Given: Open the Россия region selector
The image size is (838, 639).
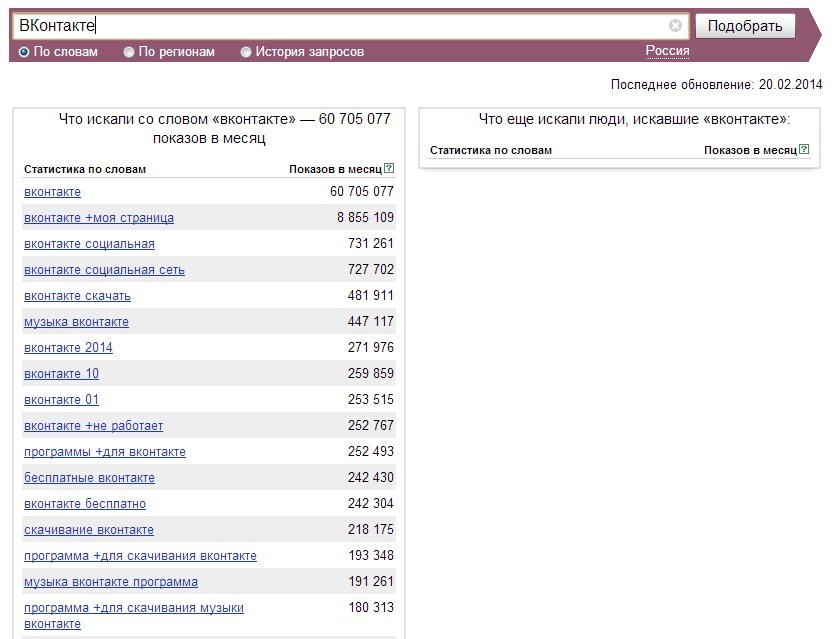Looking at the screenshot, I should [667, 51].
